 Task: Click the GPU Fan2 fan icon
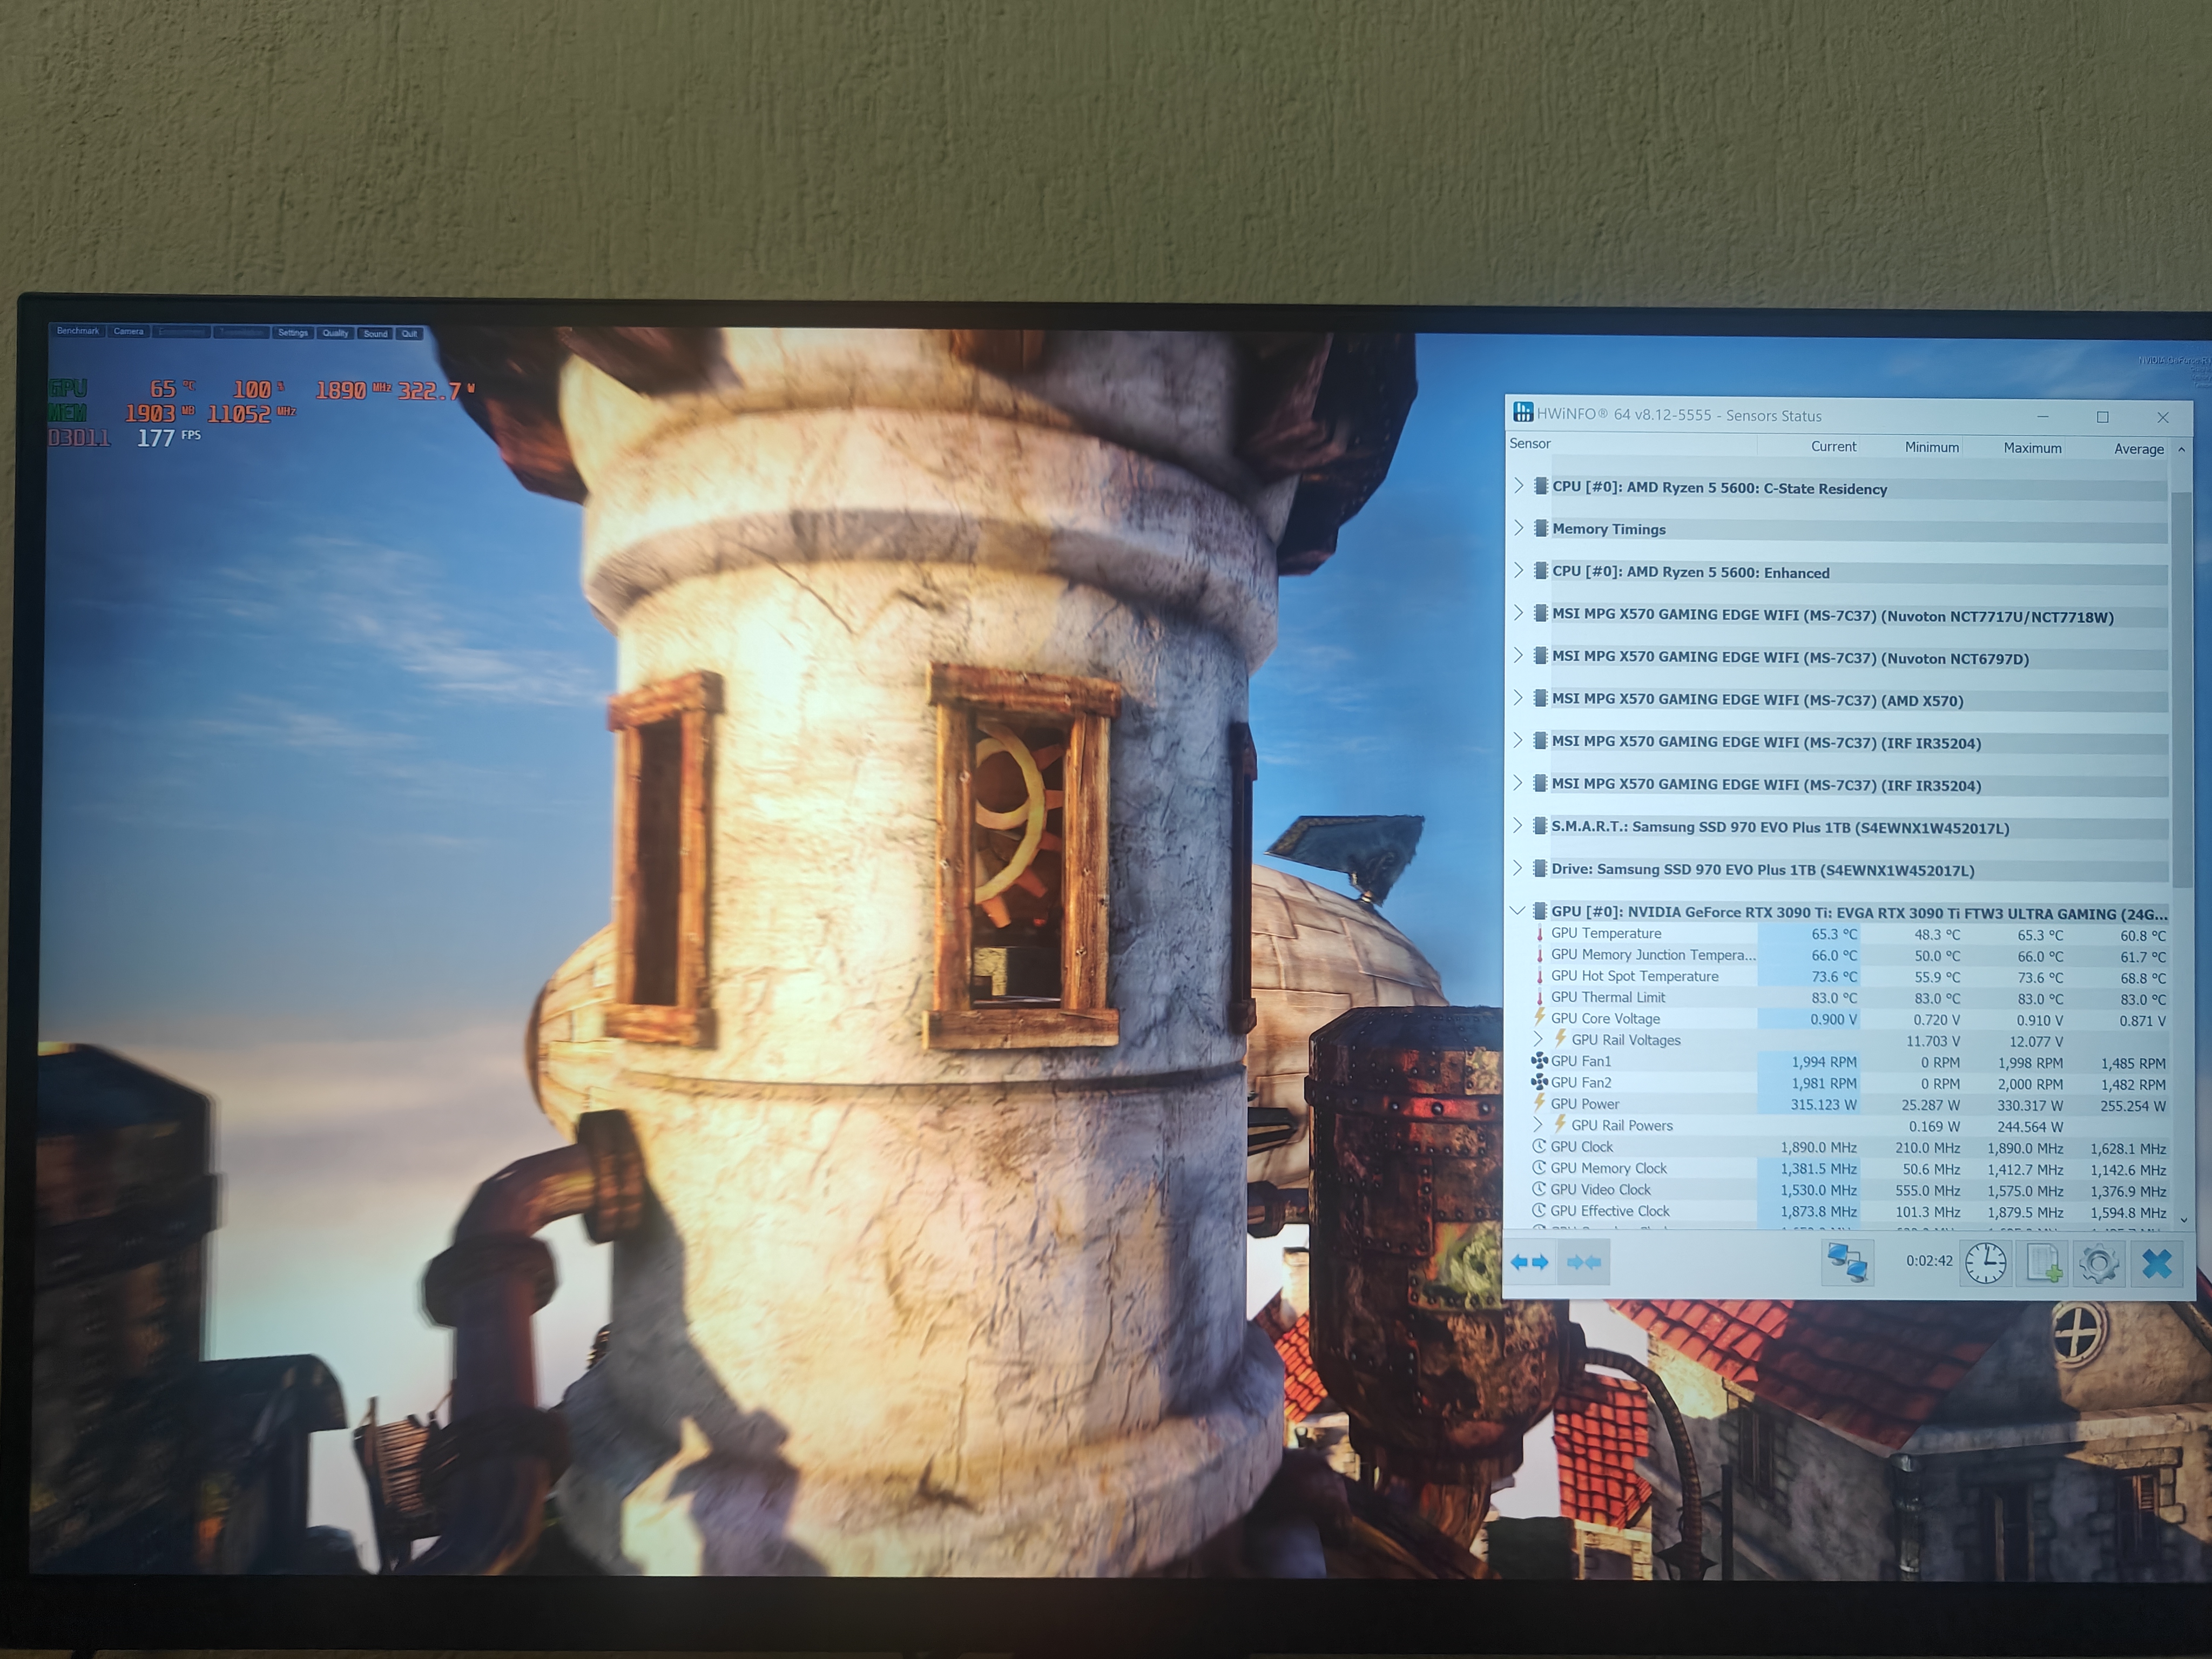coord(1540,1082)
